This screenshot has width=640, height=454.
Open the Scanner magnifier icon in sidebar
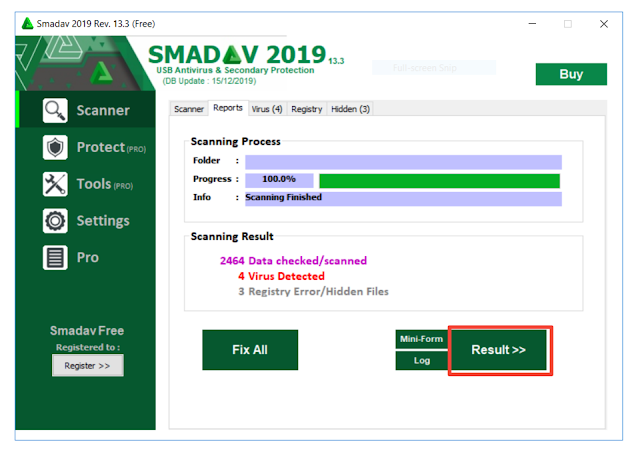pos(55,110)
